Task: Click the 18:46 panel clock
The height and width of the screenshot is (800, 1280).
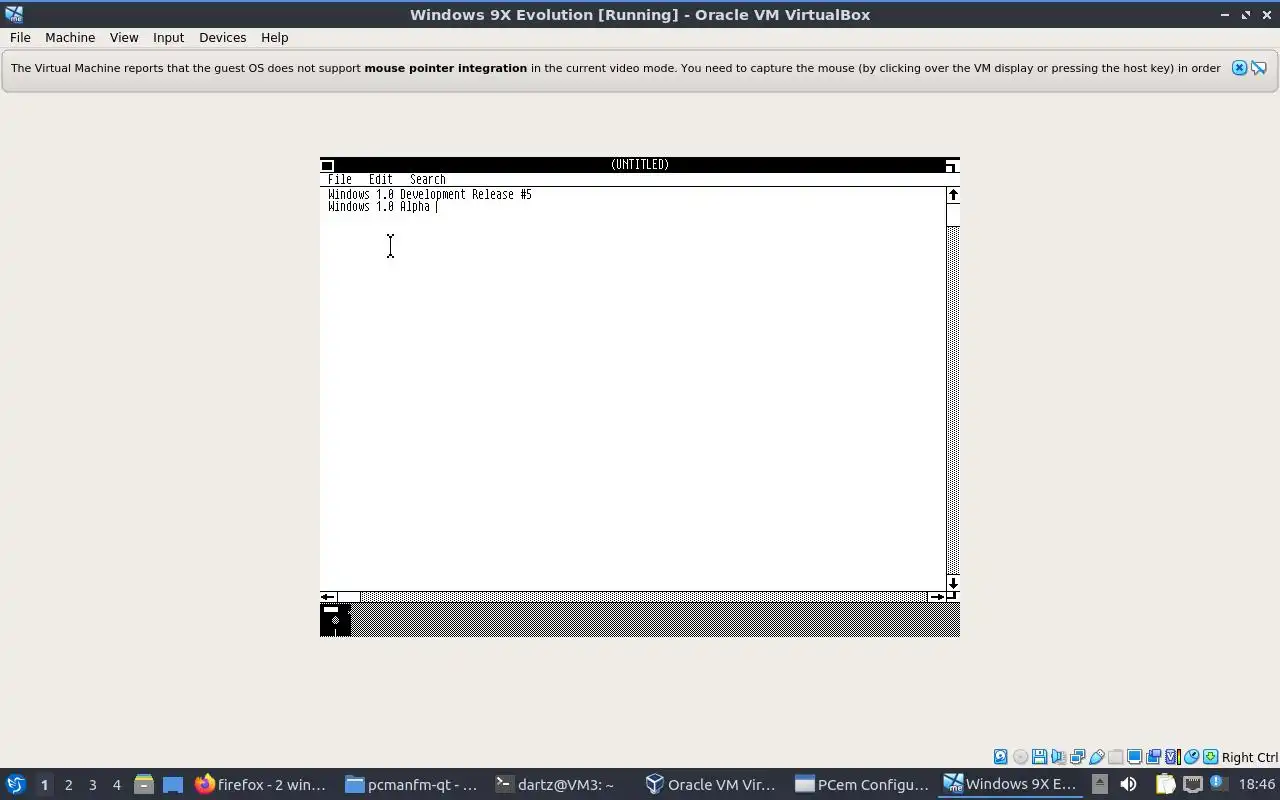Action: click(x=1257, y=784)
